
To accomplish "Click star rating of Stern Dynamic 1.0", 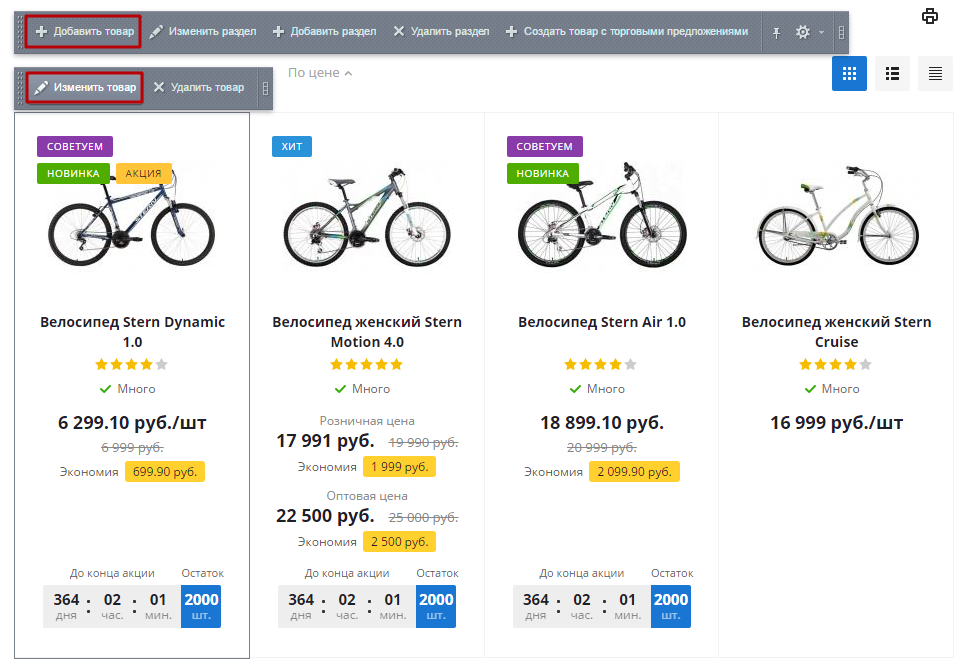I will 131,365.
